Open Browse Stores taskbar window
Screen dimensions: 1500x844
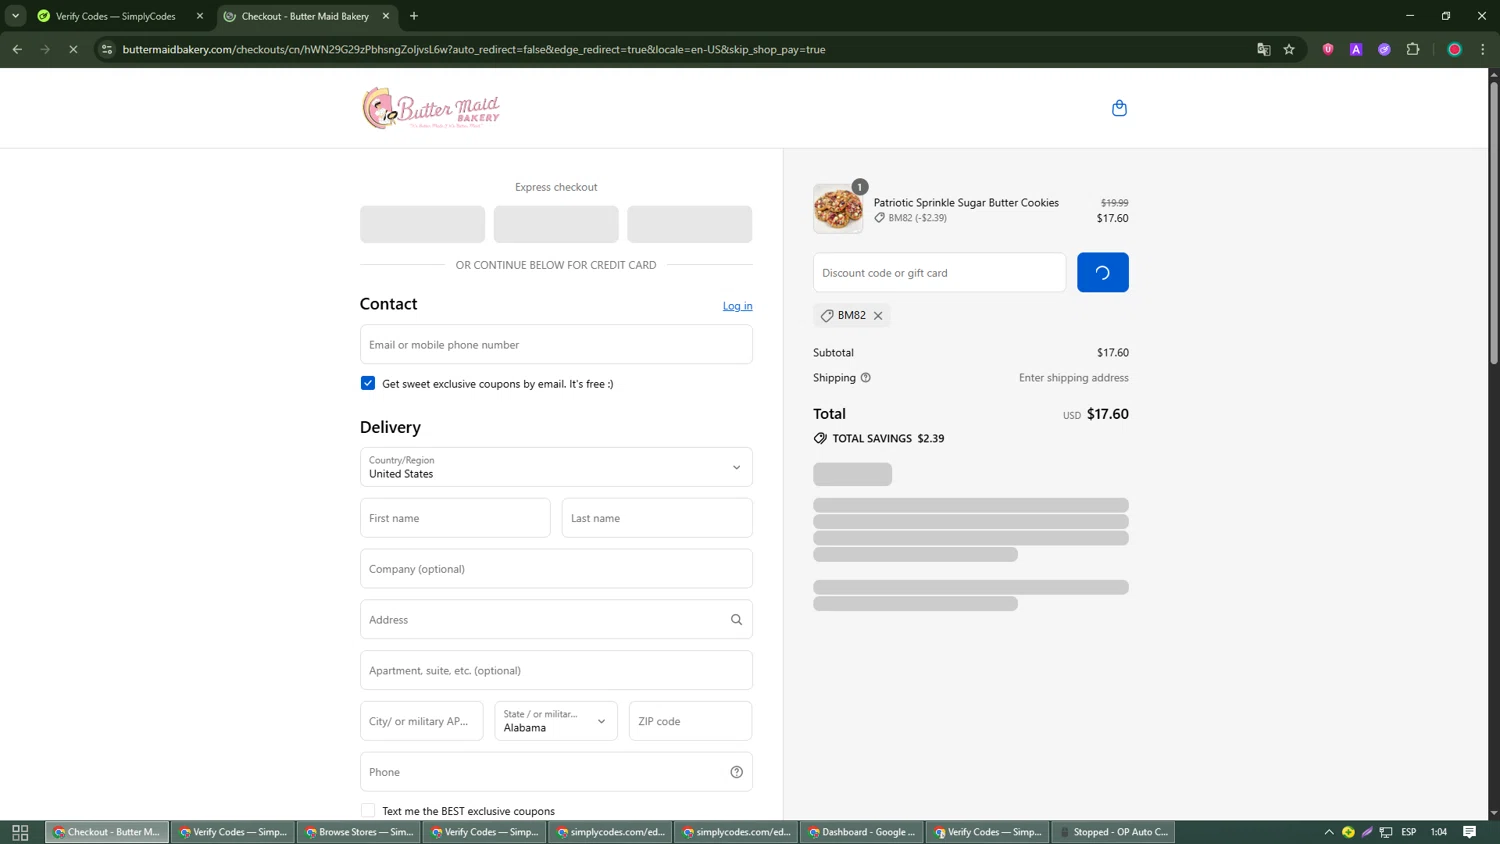click(x=359, y=832)
